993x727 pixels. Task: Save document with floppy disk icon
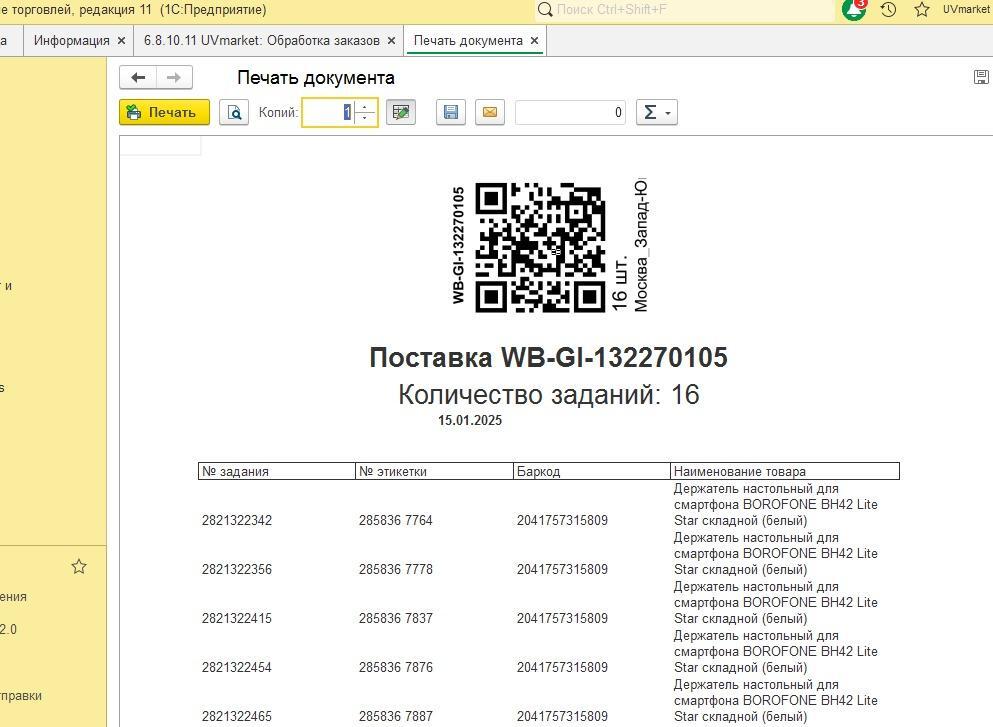pyautogui.click(x=451, y=112)
